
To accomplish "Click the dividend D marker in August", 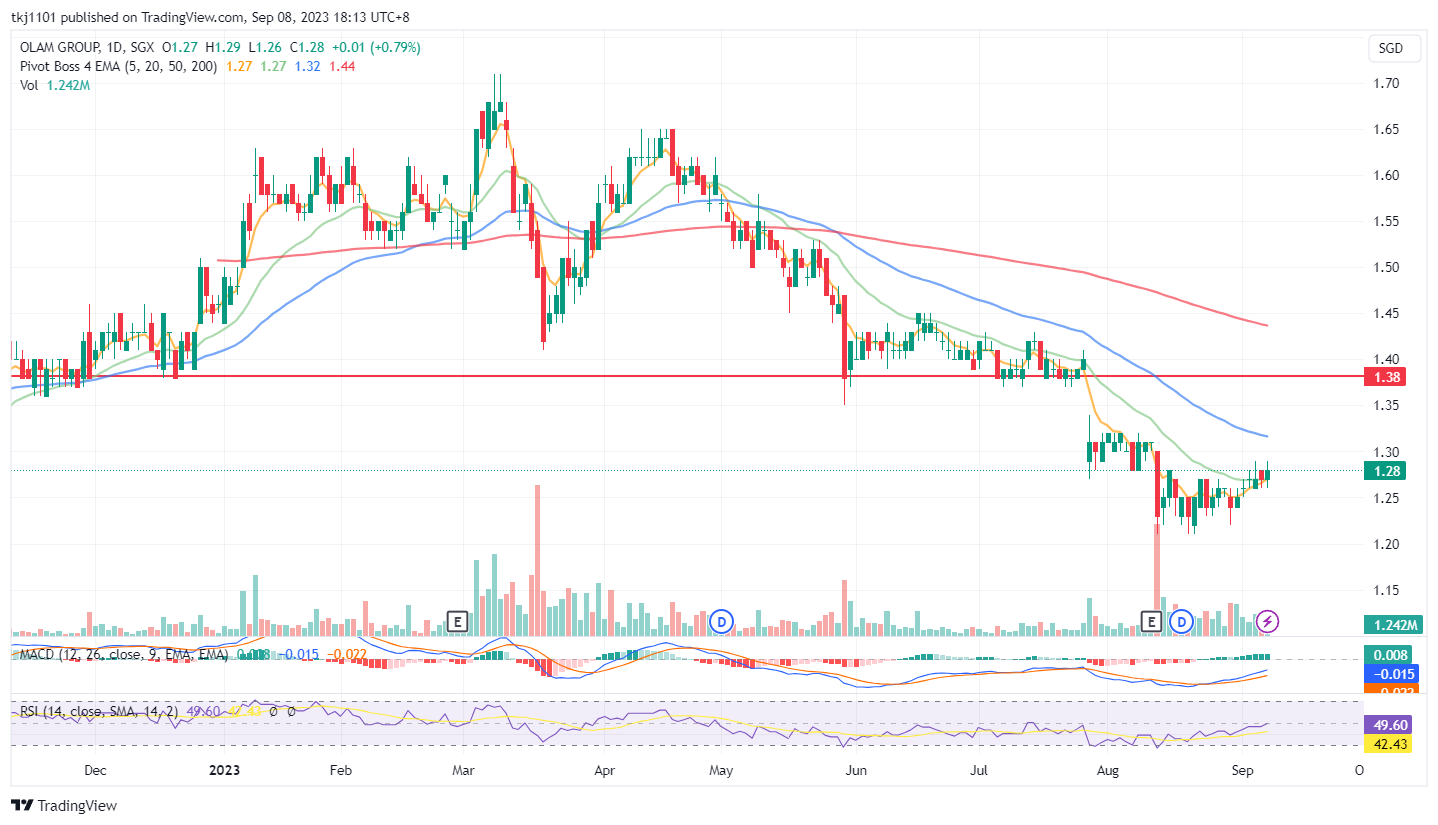I will (1181, 621).
